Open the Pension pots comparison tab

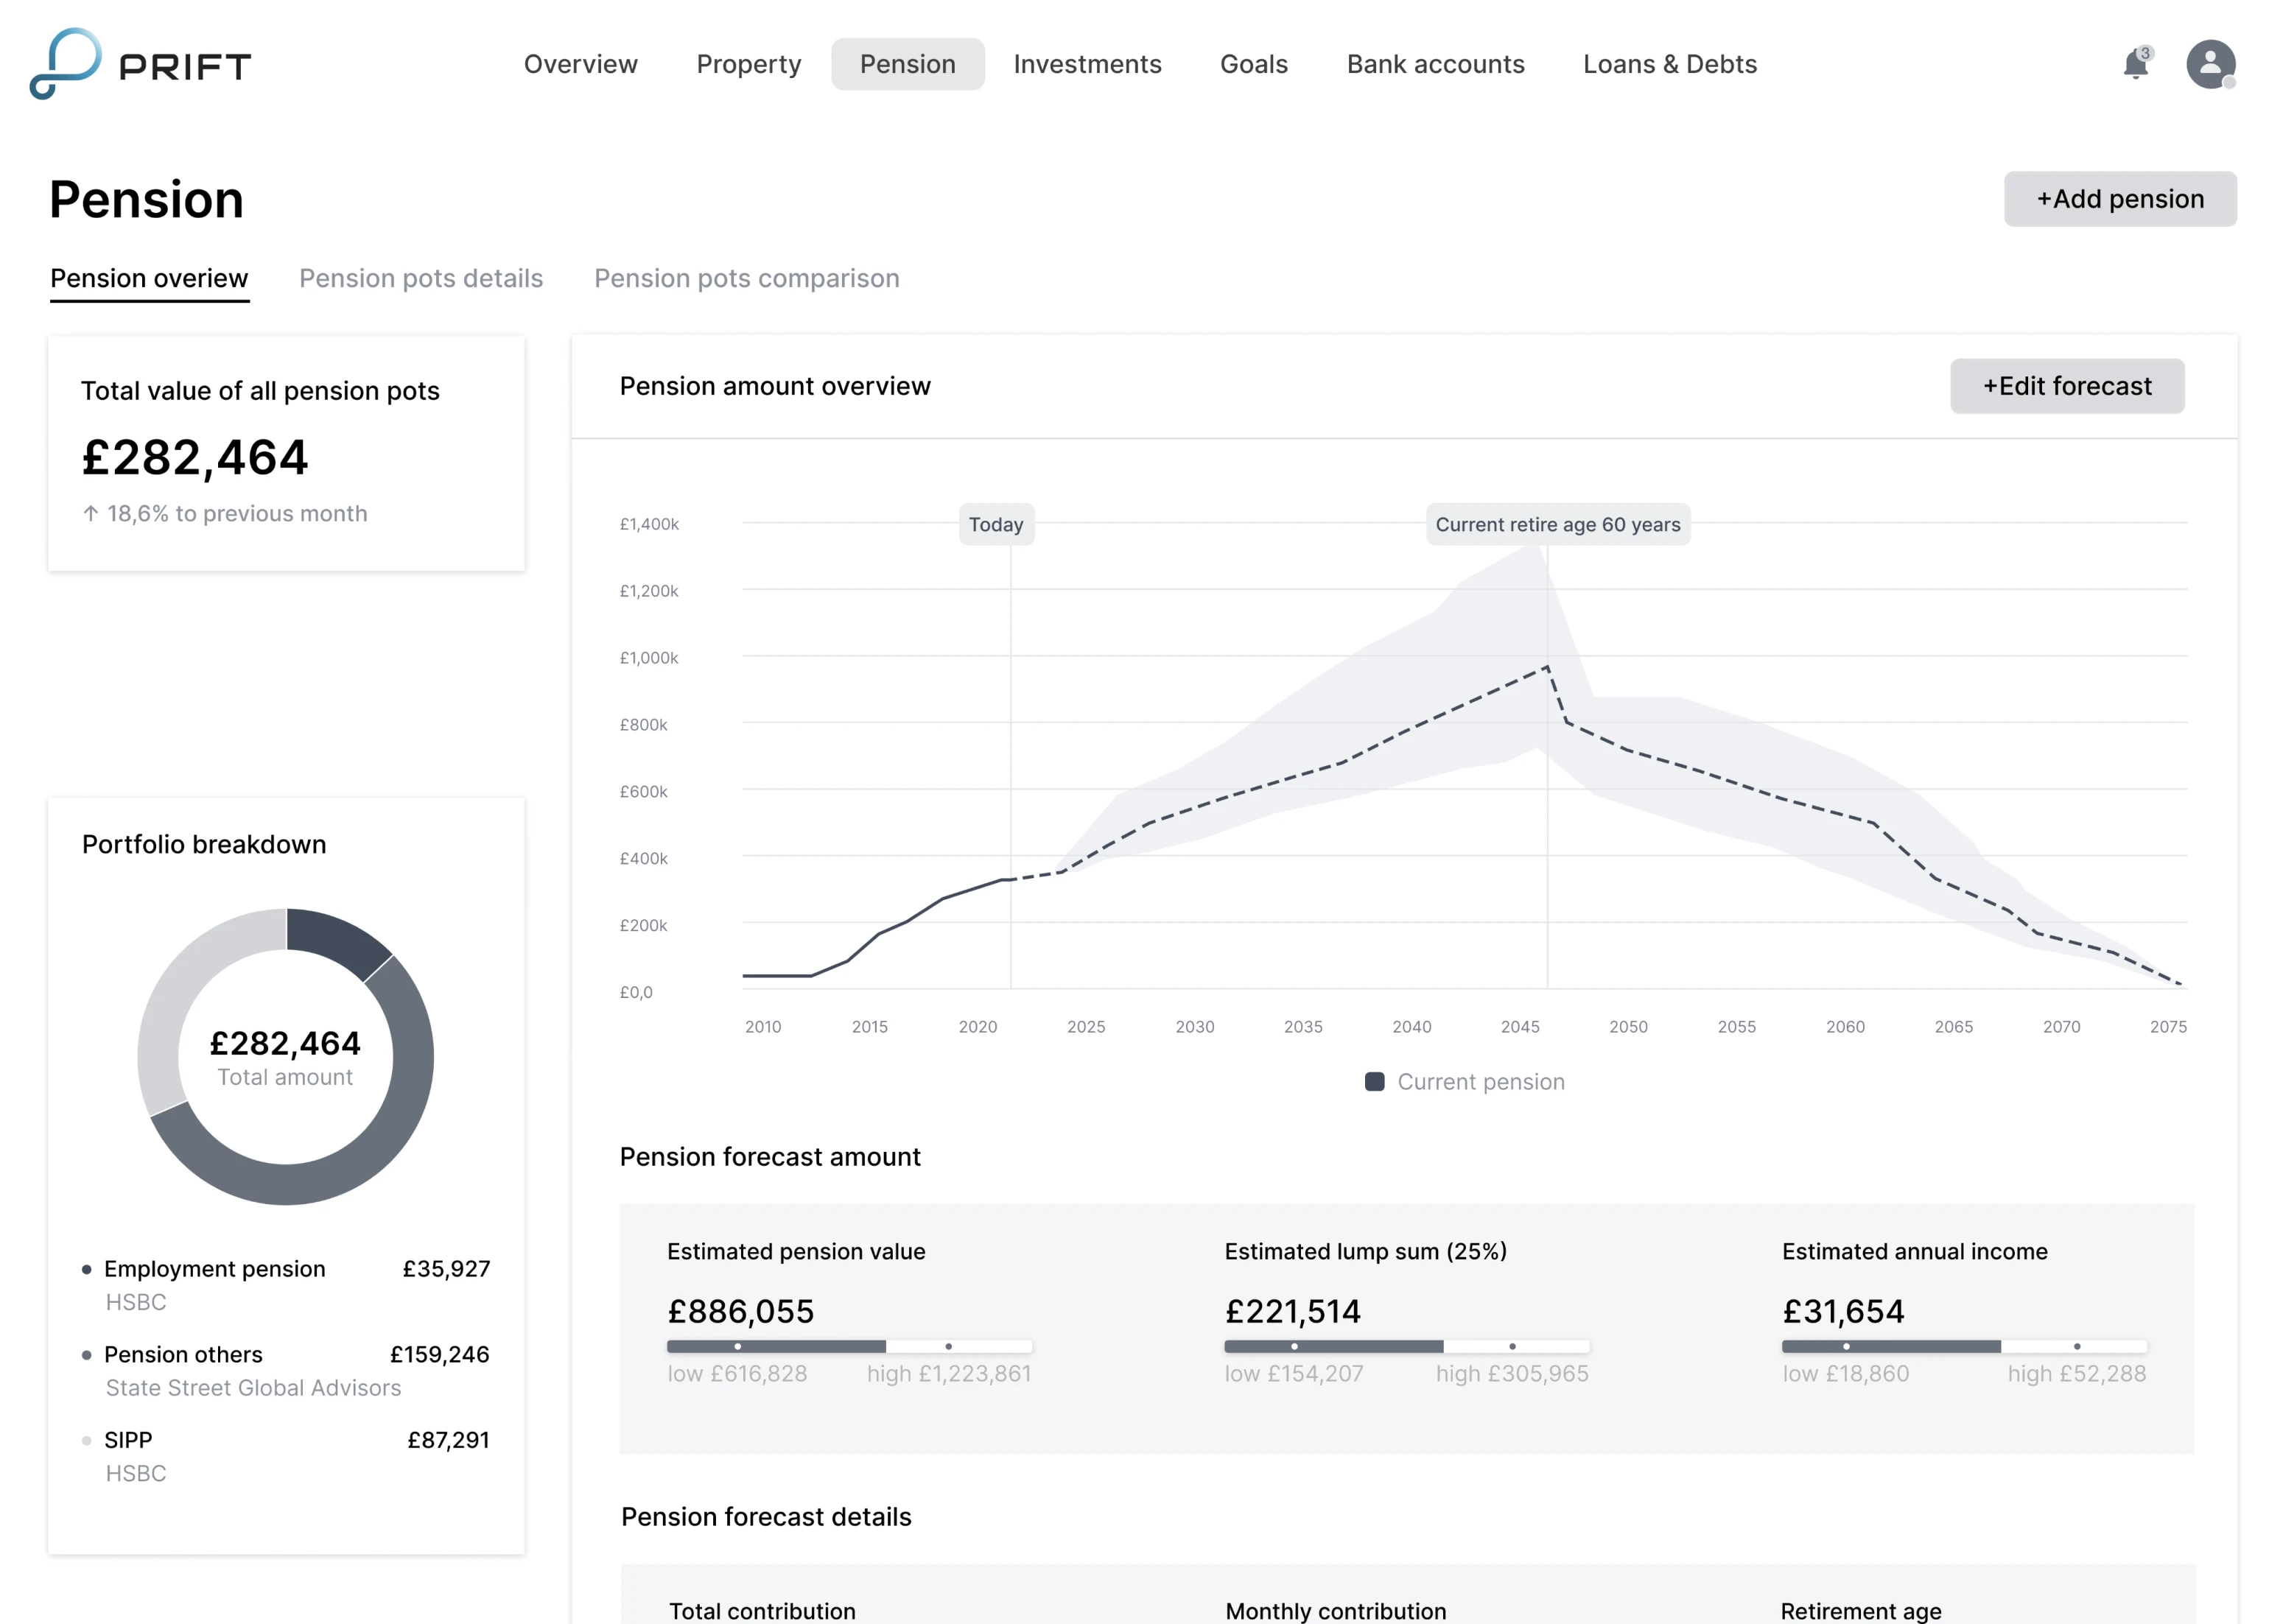tap(747, 278)
